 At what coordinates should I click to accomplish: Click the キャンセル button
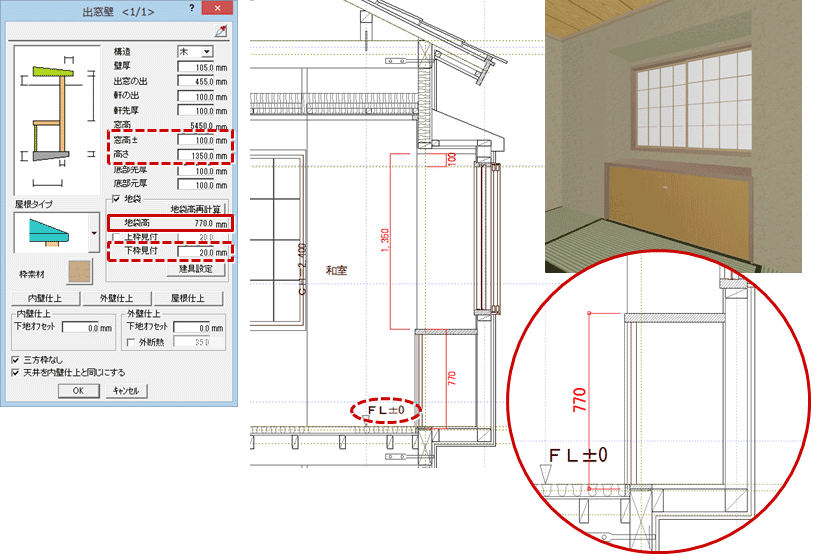pos(127,391)
